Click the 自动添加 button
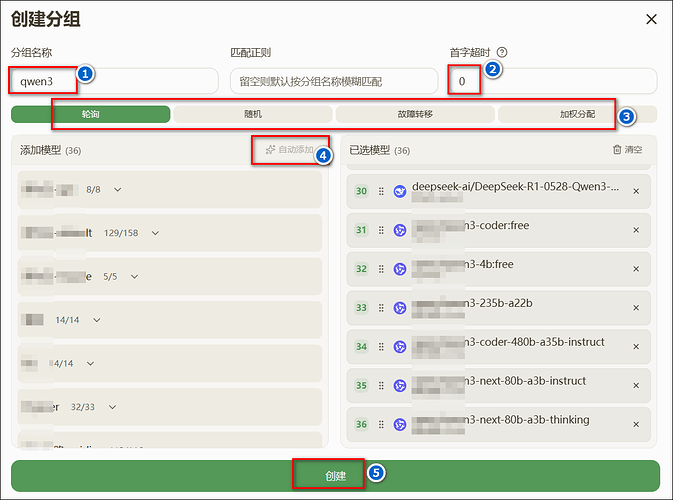Image resolution: width=673 pixels, height=500 pixels. 290,149
